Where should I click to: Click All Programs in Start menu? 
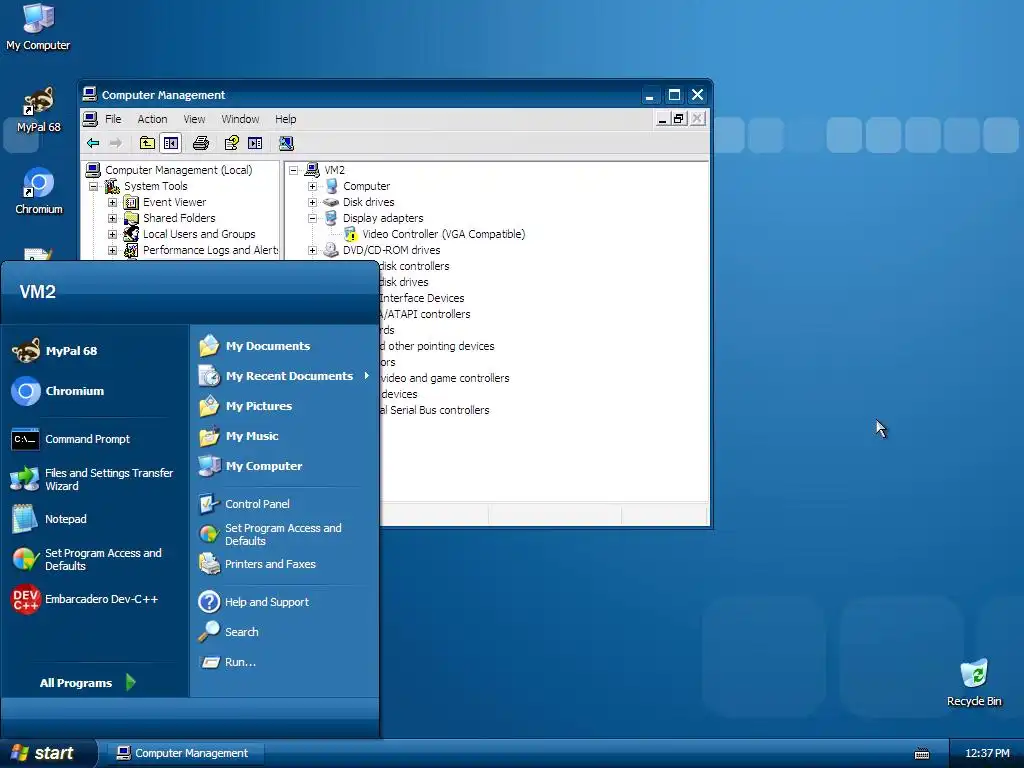pos(87,682)
